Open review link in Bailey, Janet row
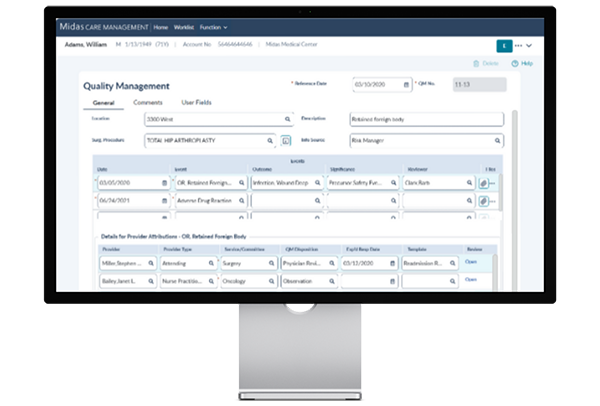 [471, 279]
